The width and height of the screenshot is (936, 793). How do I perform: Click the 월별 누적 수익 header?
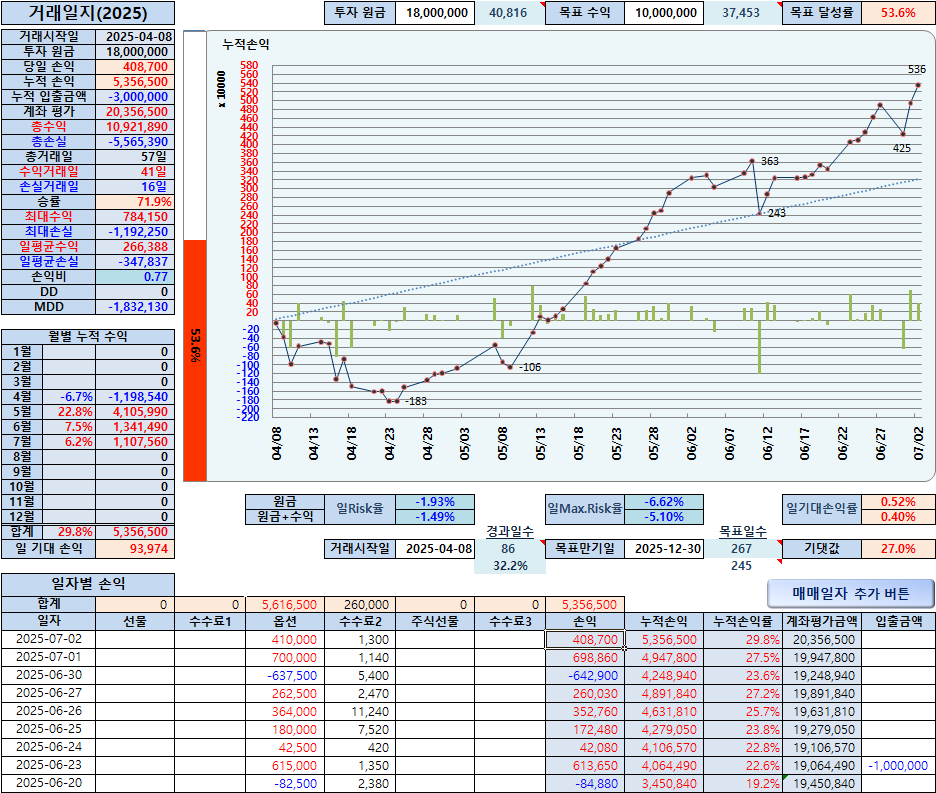tap(88, 336)
